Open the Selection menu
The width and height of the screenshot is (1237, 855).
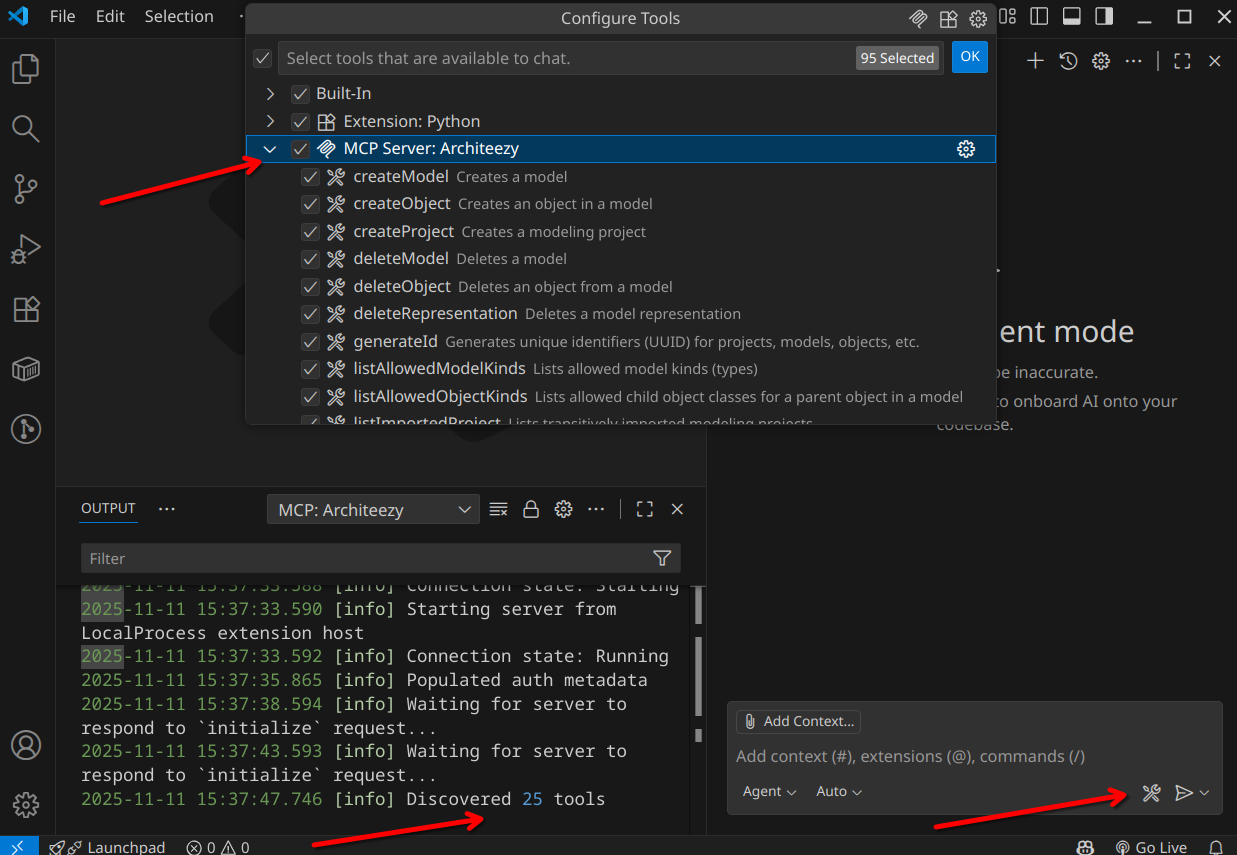point(178,17)
